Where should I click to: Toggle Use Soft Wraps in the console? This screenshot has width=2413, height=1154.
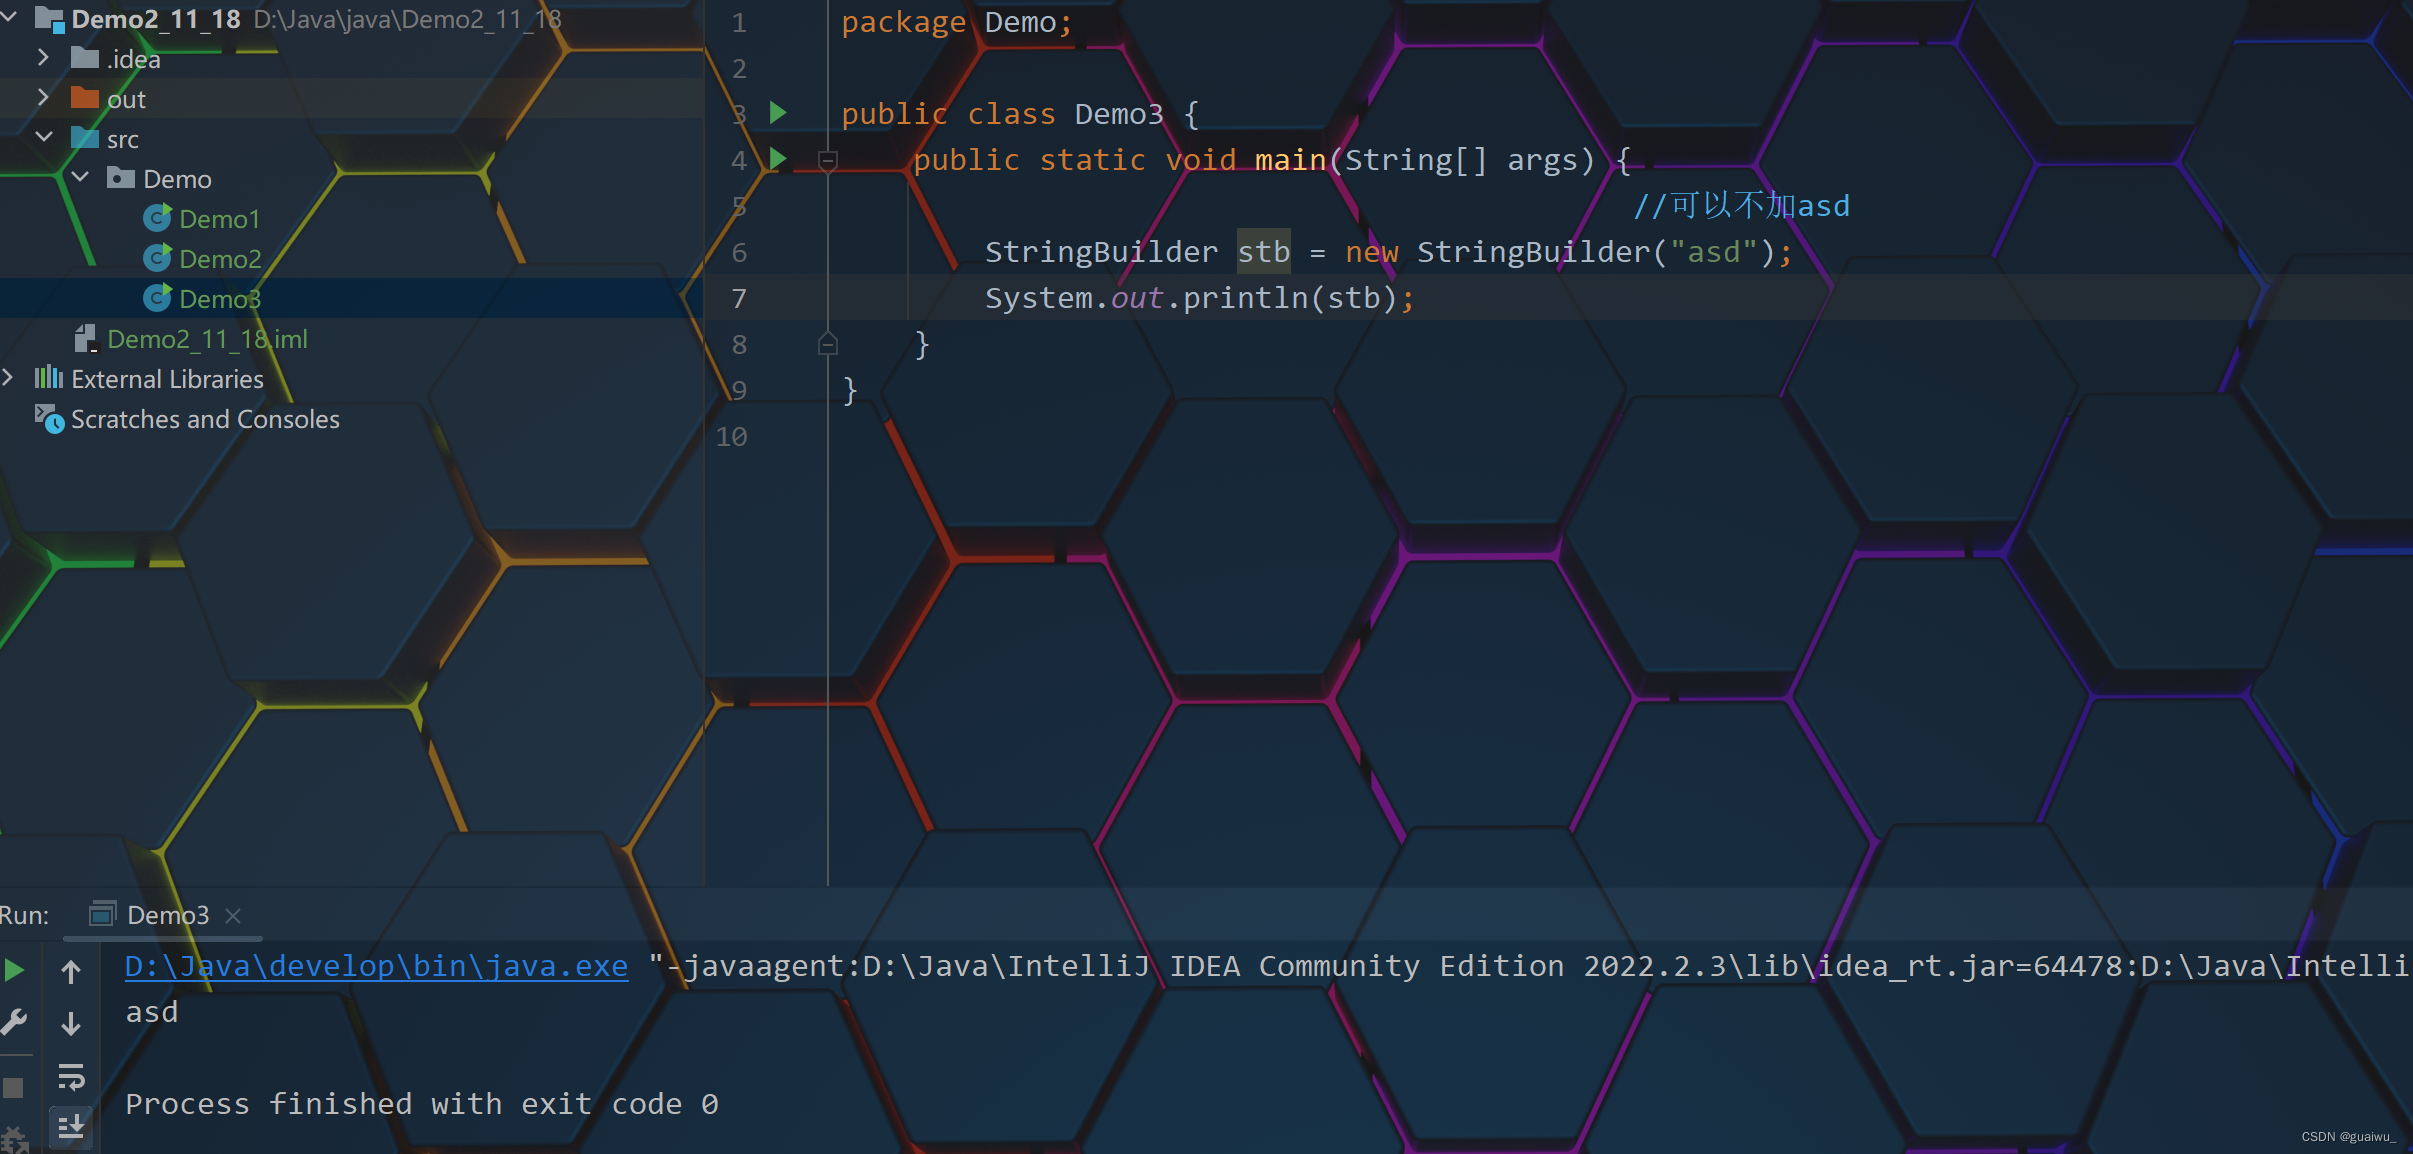pyautogui.click(x=70, y=1077)
